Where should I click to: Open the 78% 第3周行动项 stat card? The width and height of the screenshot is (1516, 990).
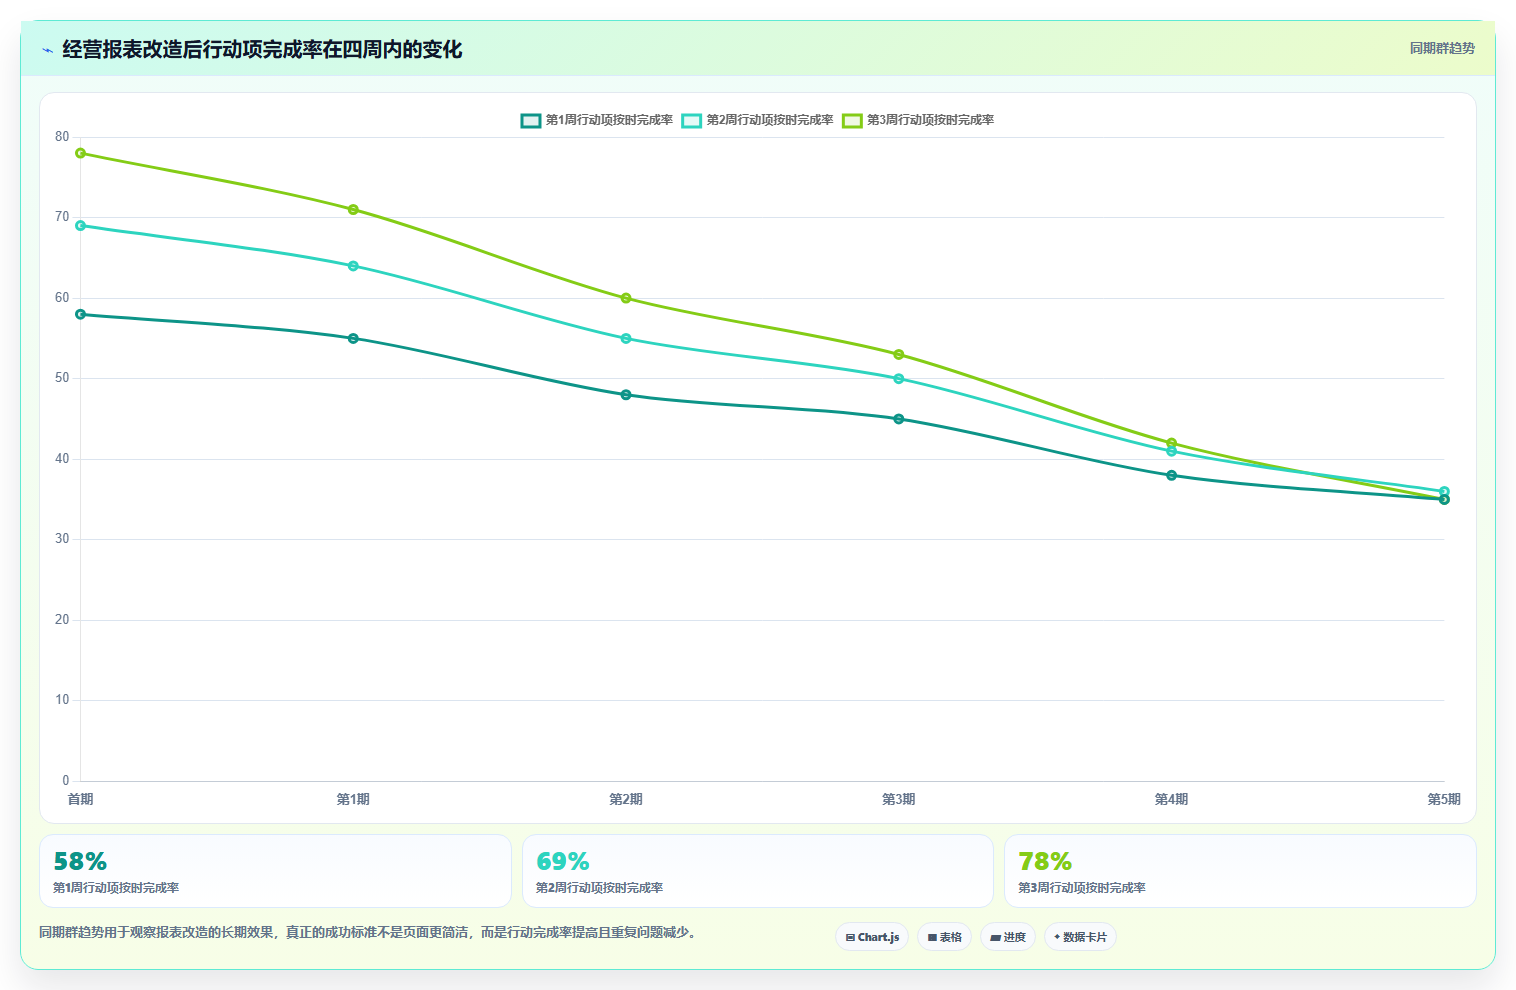pyautogui.click(x=1240, y=871)
